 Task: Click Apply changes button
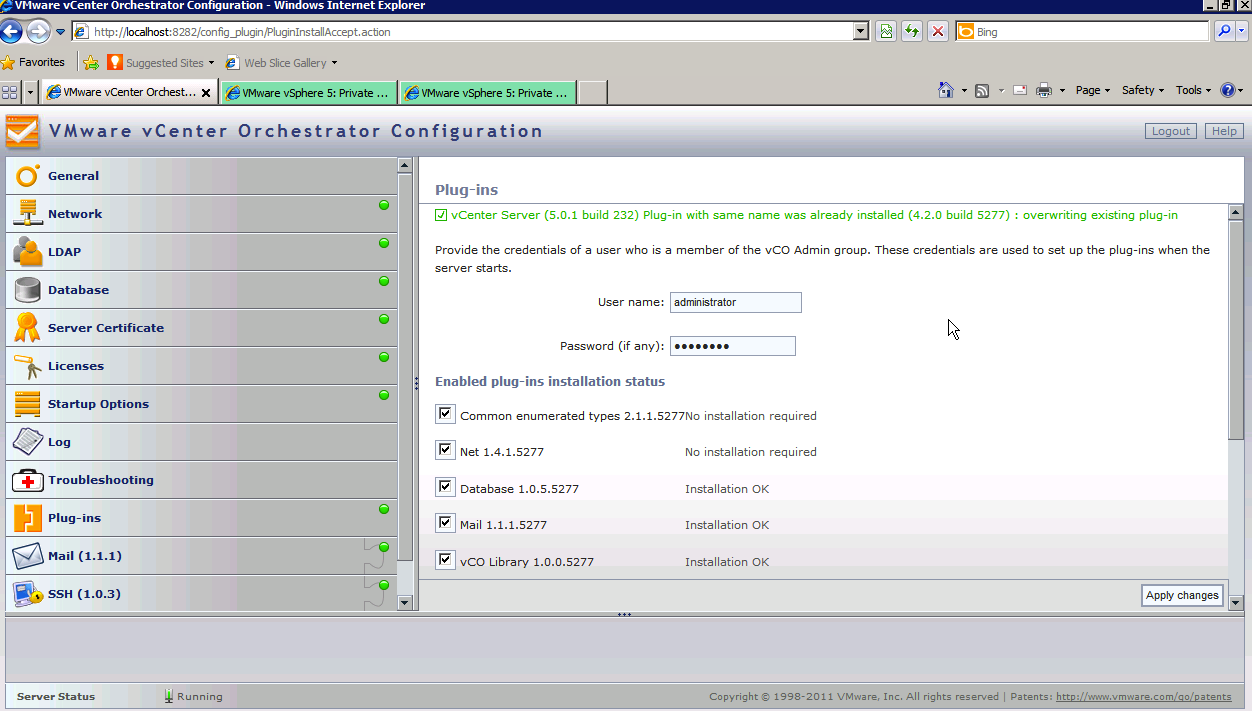click(x=1182, y=595)
